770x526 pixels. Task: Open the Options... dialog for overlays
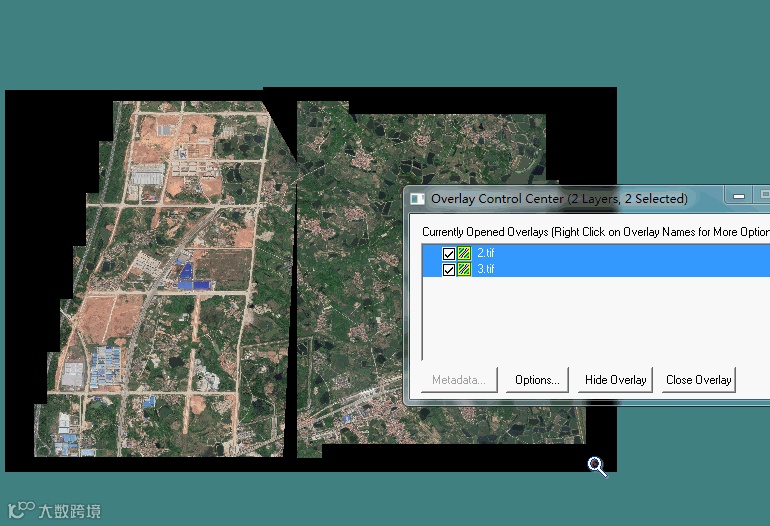pos(537,380)
